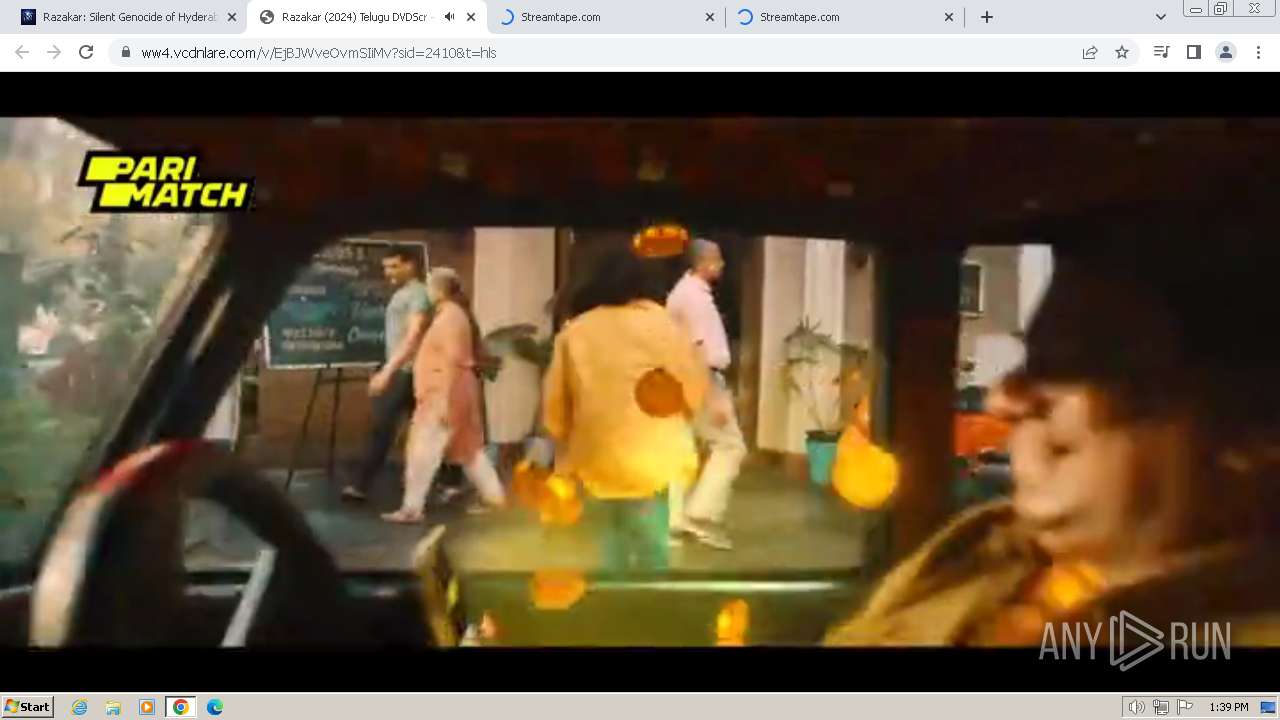Screen dimensions: 1280x720
Task: Restore down the Chrome window
Action: click(x=1221, y=9)
